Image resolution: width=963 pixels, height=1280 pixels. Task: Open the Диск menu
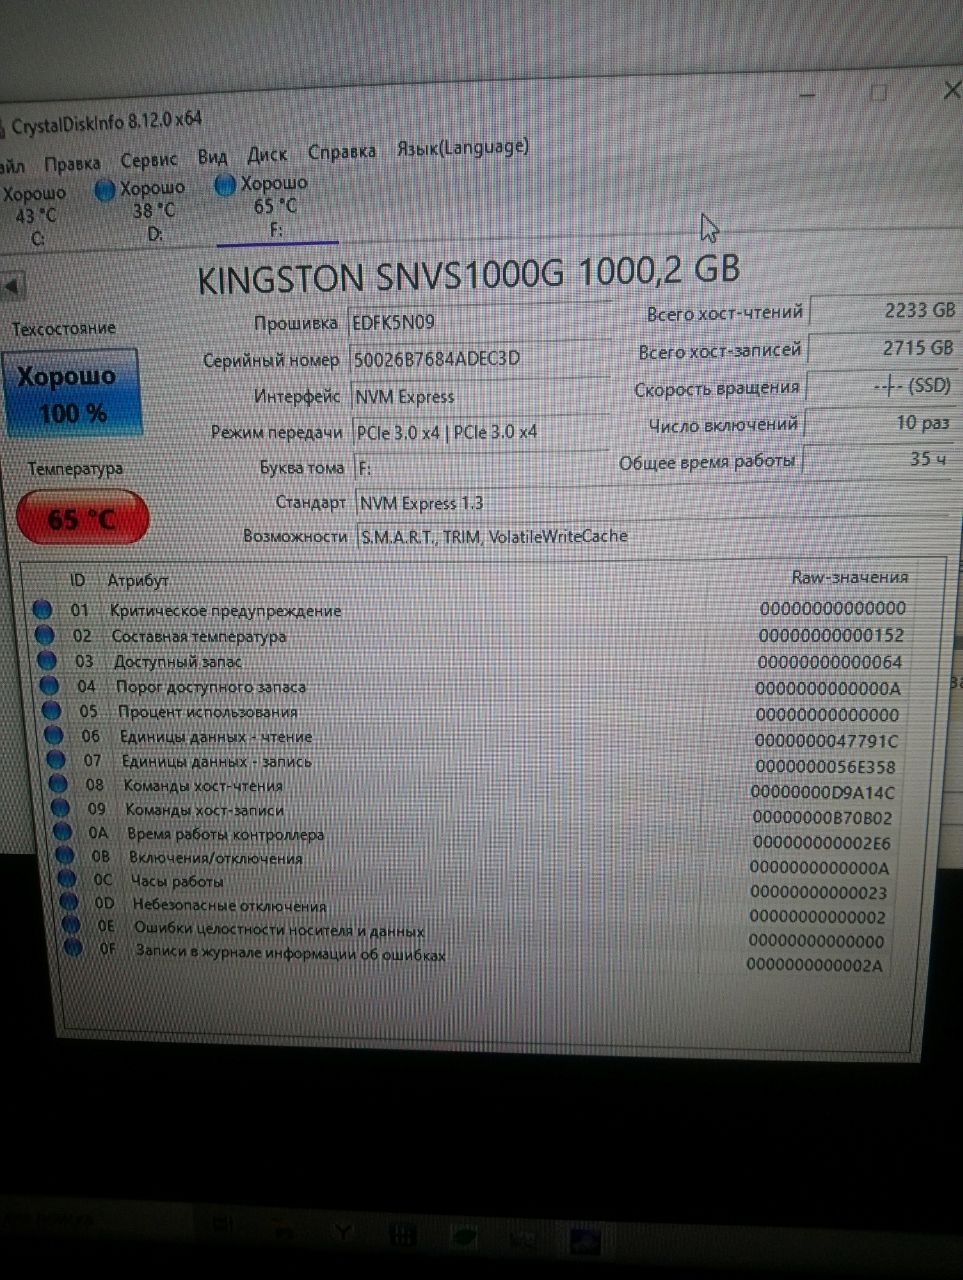267,155
